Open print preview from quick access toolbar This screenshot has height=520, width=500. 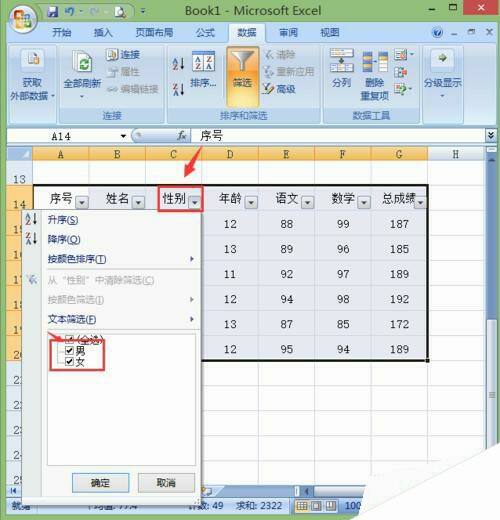pyautogui.click(x=120, y=12)
